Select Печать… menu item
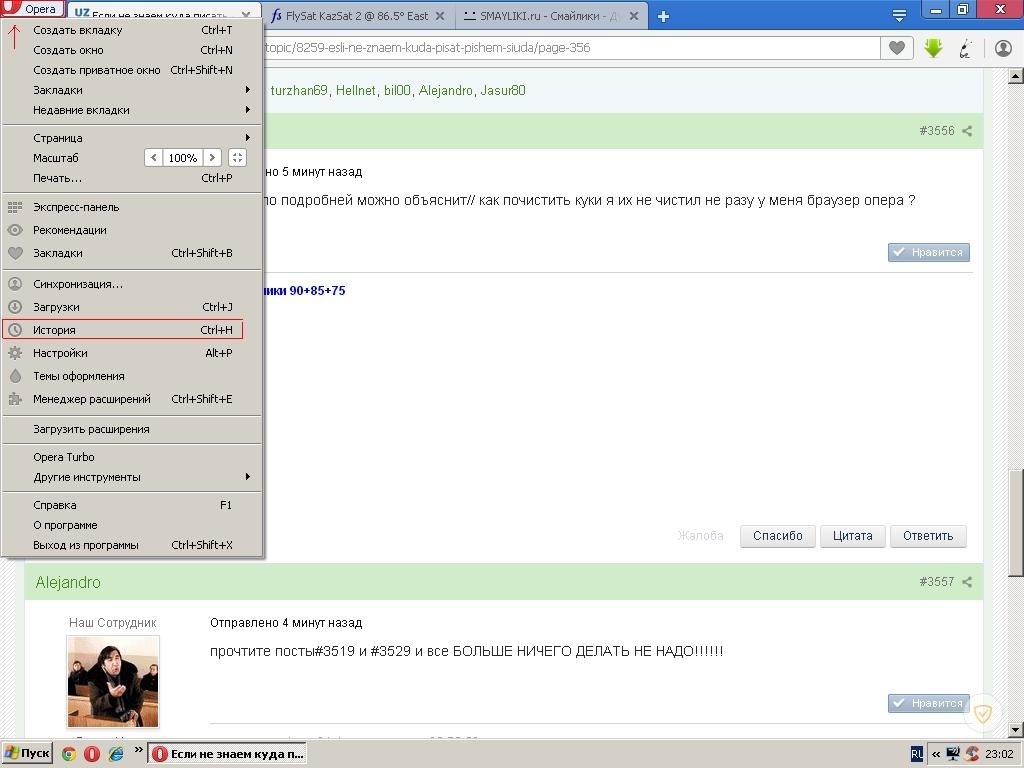 pyautogui.click(x=132, y=178)
